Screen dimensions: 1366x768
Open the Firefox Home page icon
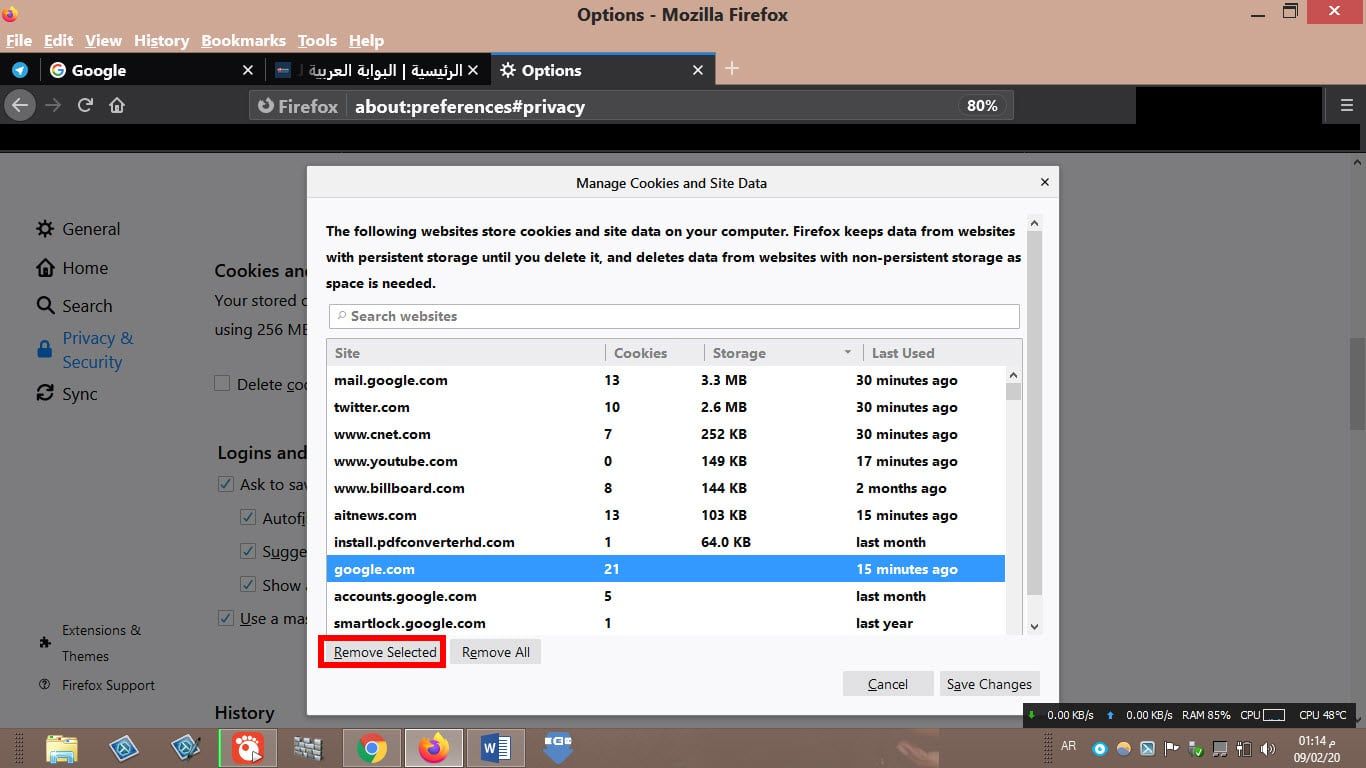[x=117, y=105]
